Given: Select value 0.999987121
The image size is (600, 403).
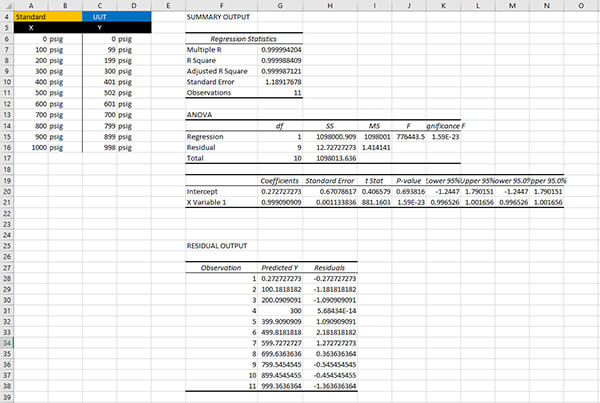Looking at the screenshot, I should [x=281, y=71].
